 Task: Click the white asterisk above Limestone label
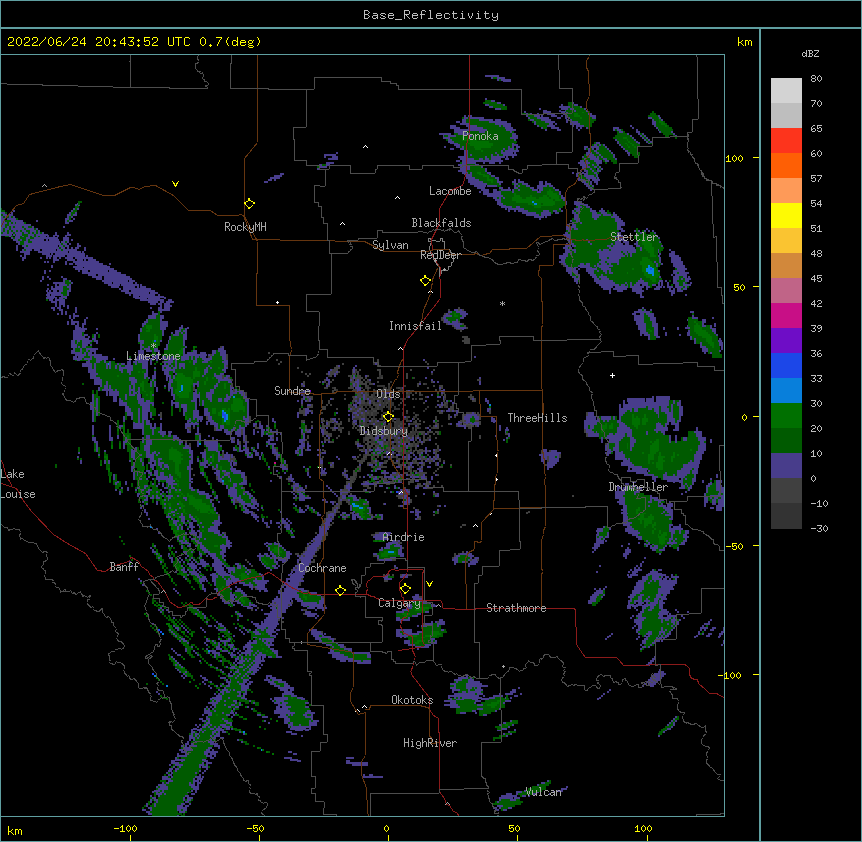[x=153, y=345]
